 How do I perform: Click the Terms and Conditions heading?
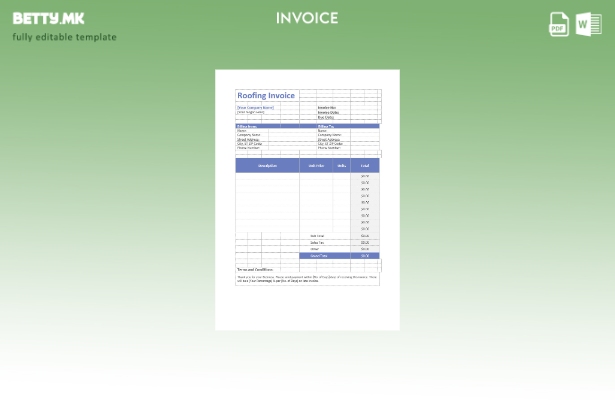pos(255,269)
